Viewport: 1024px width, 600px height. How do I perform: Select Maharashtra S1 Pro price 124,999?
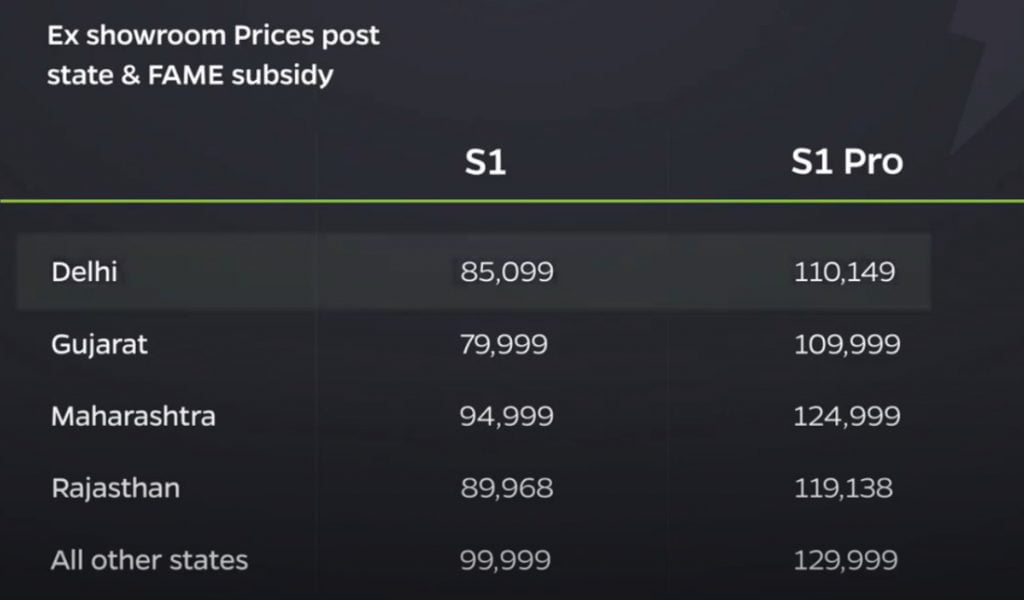tap(847, 416)
